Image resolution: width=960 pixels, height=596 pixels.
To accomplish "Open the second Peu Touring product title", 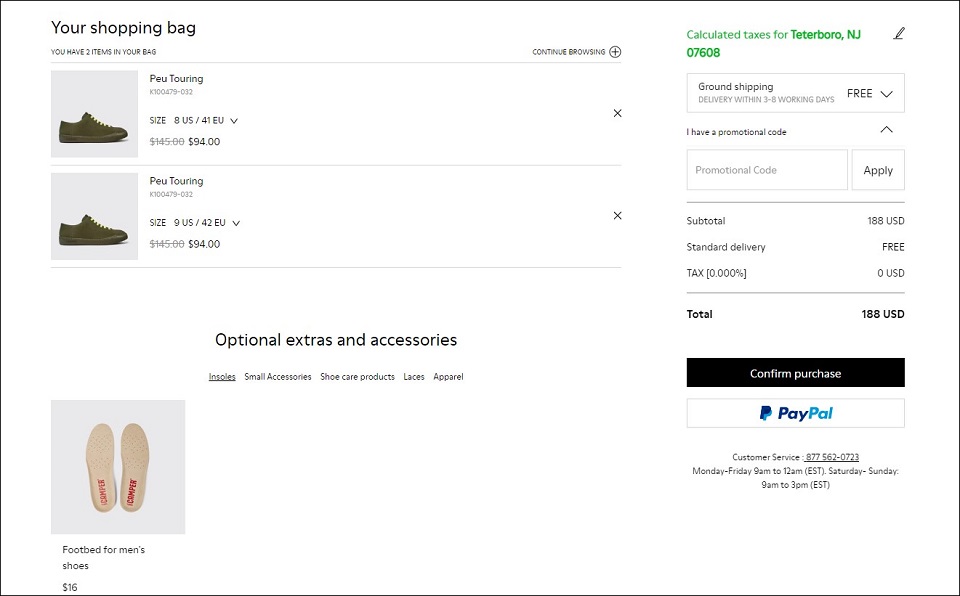I will pos(176,181).
